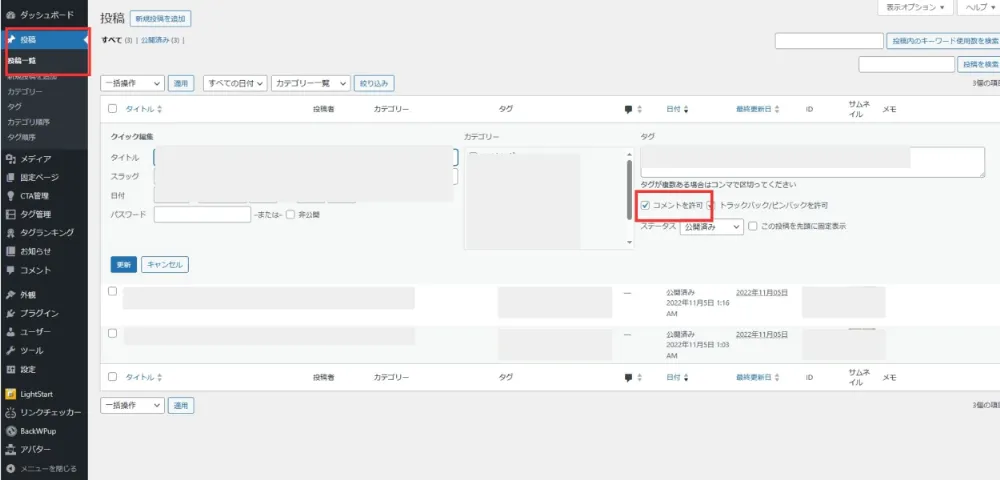1000x480 pixels.
Task: Click the LightStart plugin icon
Action: point(10,394)
